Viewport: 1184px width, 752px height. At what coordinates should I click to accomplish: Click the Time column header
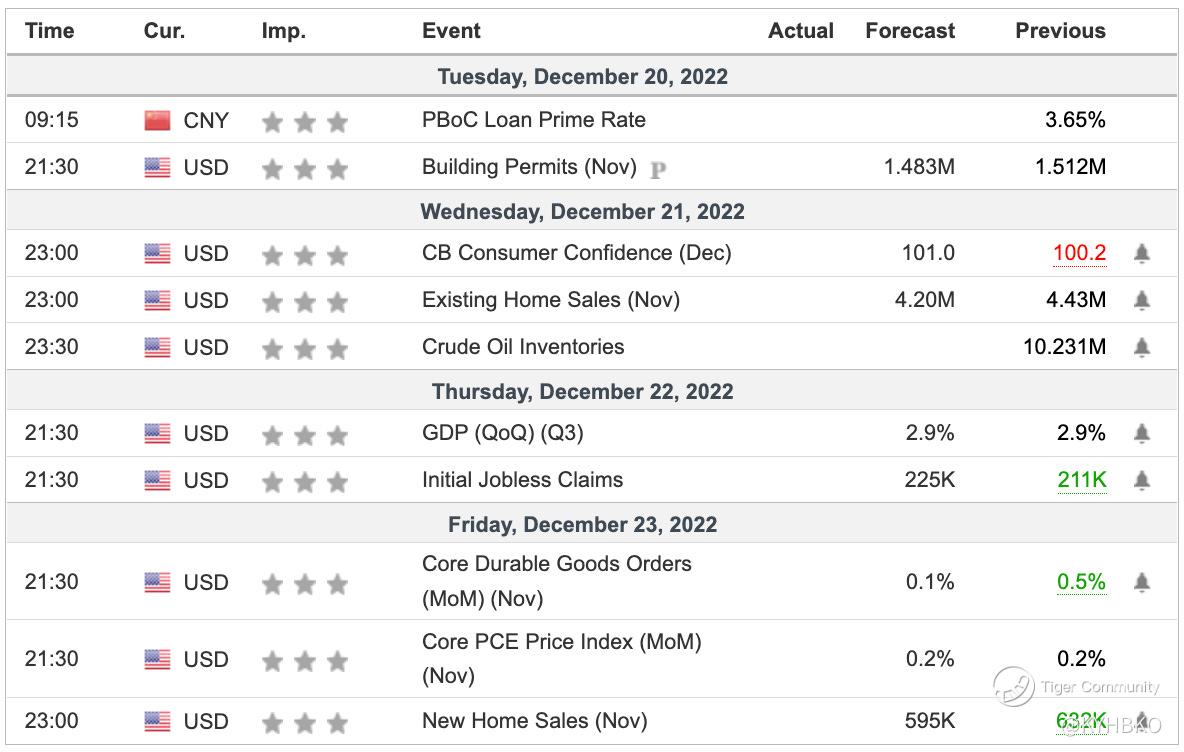coord(50,30)
